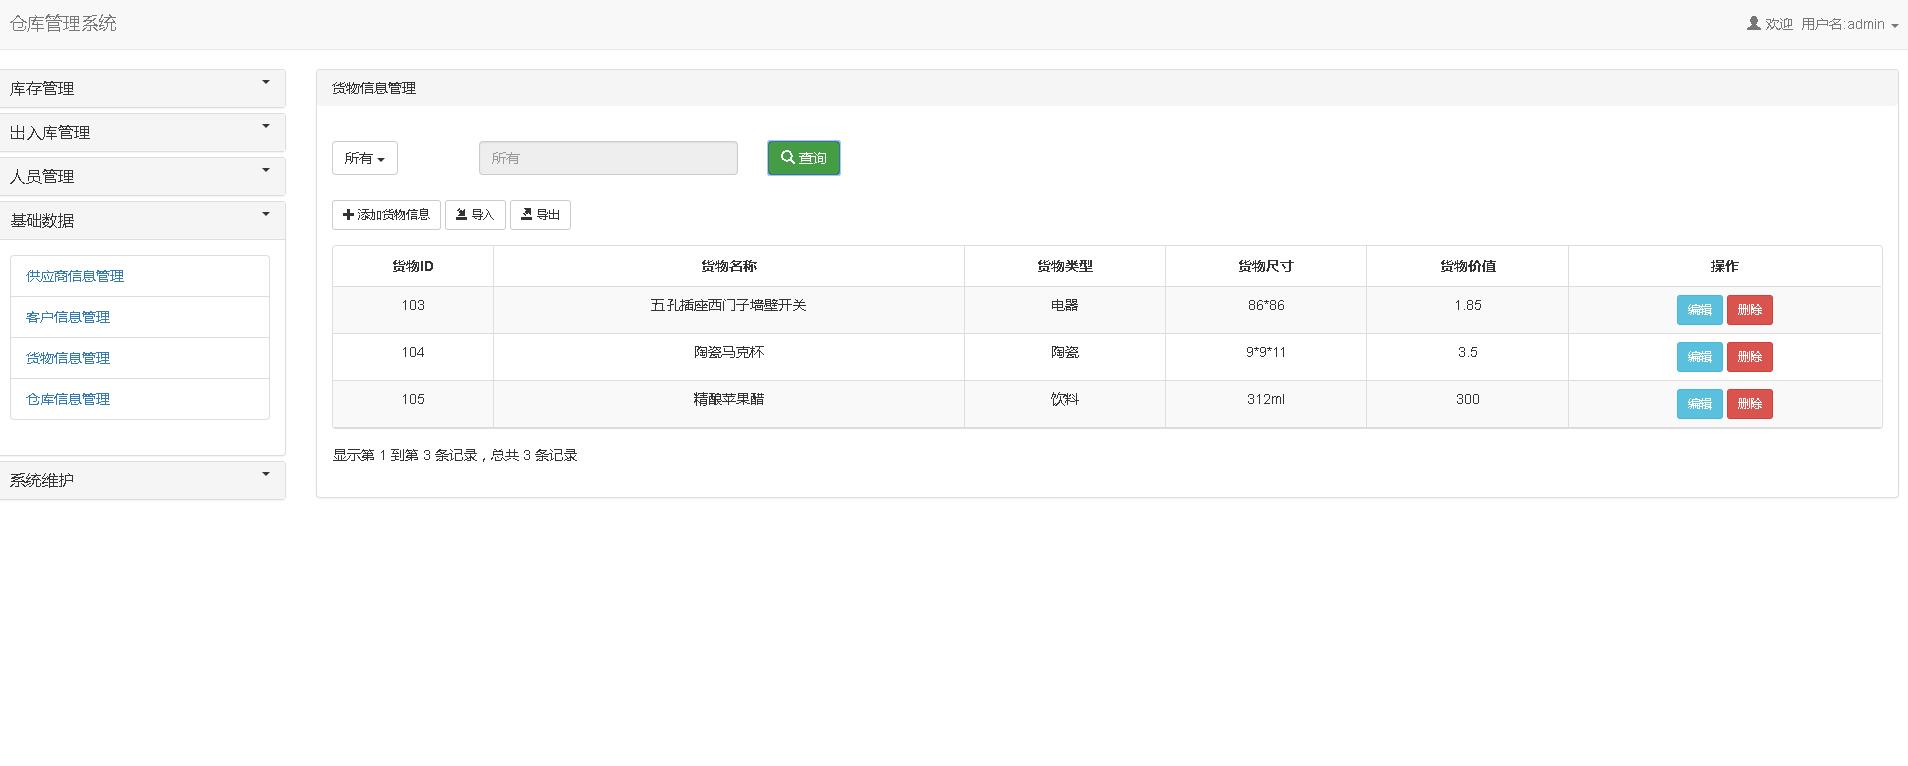This screenshot has height=766, width=1908.
Task: Click the 货物名称 column header
Action: (x=728, y=266)
